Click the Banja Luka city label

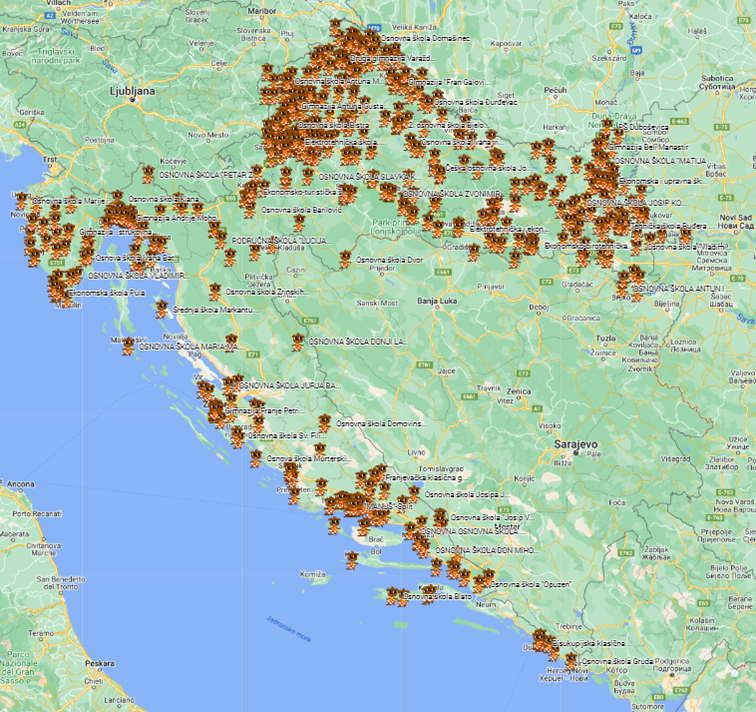click(x=437, y=301)
